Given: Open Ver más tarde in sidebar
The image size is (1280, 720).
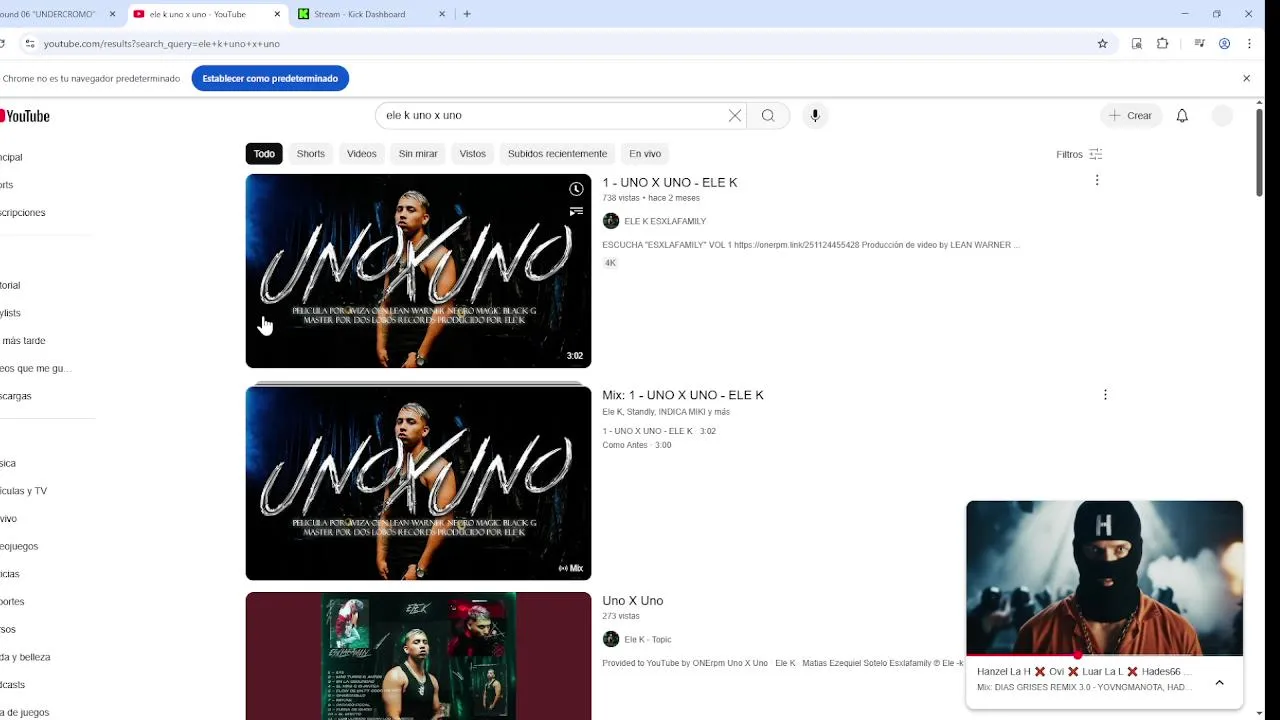Looking at the screenshot, I should click(22, 341).
